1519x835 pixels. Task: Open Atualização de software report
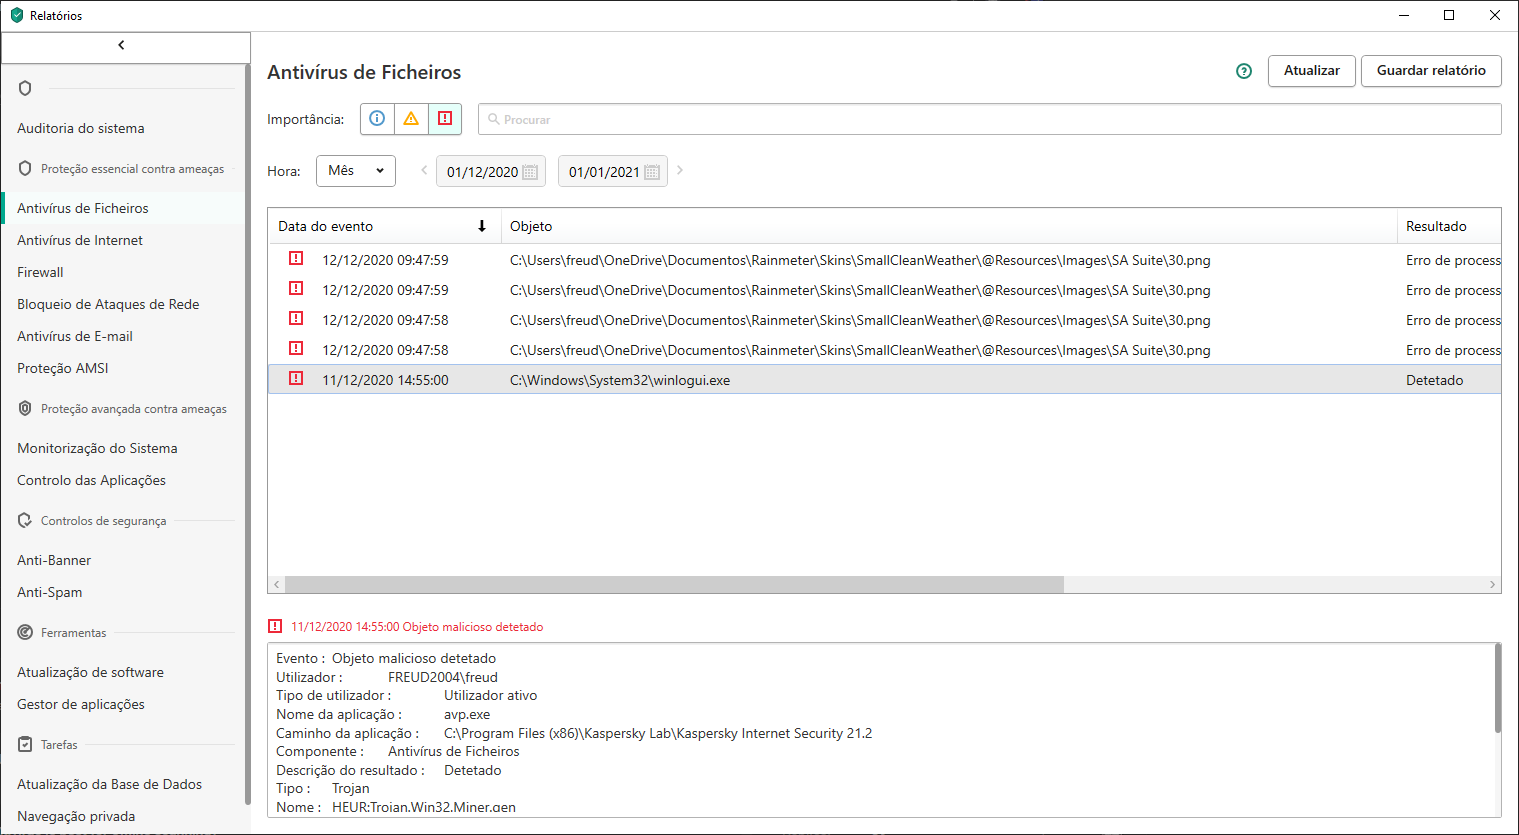90,672
